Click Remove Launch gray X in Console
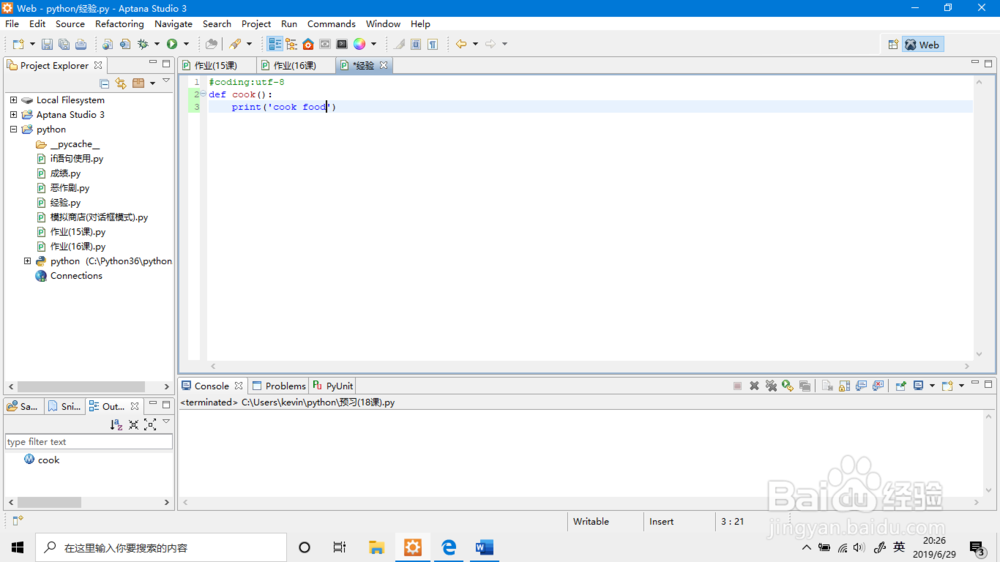1000x562 pixels. tap(754, 386)
